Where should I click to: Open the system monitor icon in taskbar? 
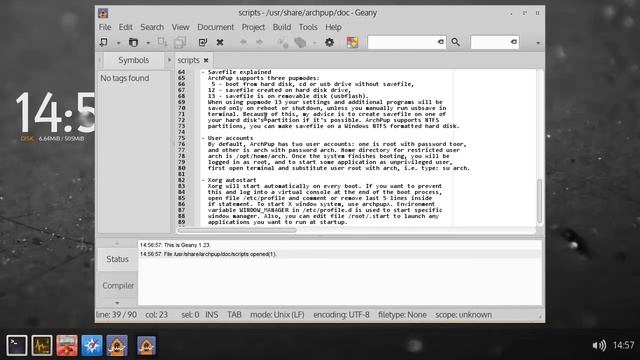pyautogui.click(x=42, y=345)
